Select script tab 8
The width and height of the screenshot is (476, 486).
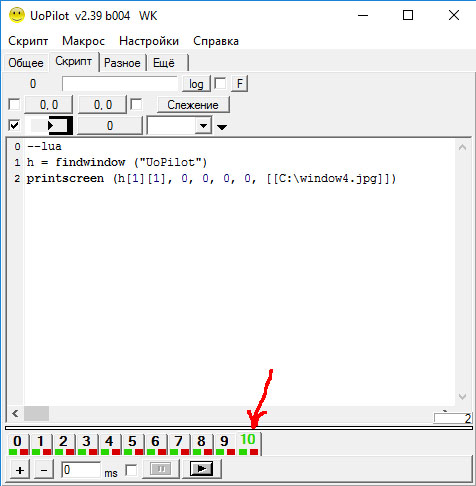coord(202,444)
